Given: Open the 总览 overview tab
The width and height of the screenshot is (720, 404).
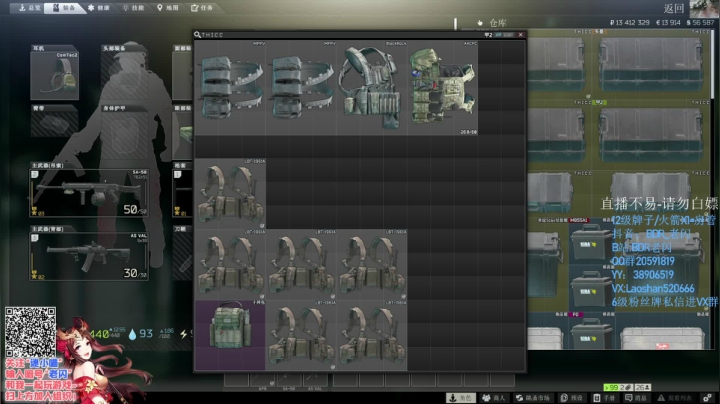Looking at the screenshot, I should pos(28,8).
